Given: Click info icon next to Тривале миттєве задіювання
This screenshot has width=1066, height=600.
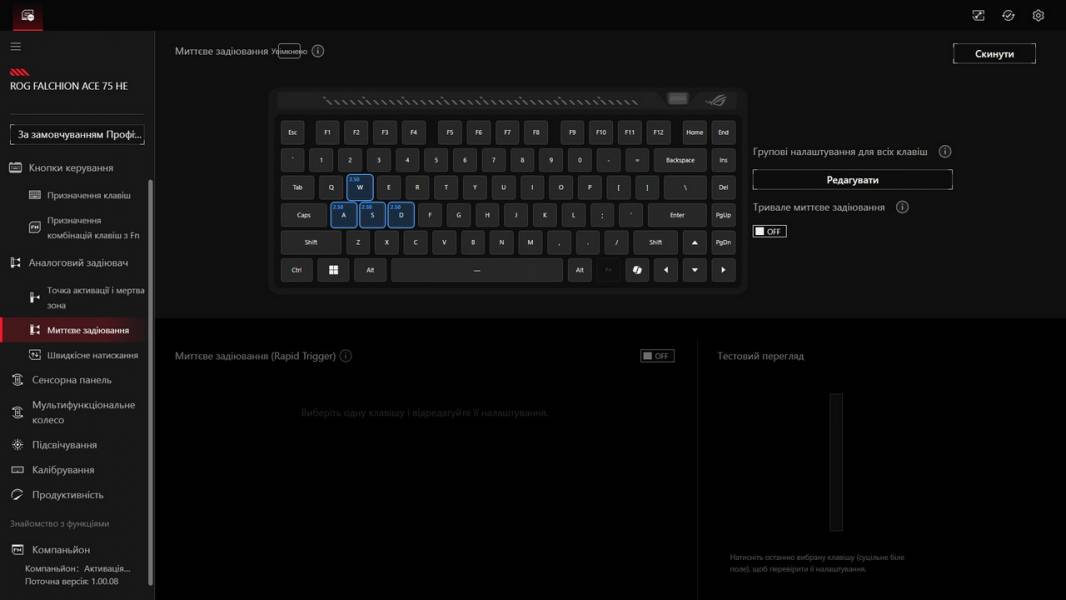Looking at the screenshot, I should 902,207.
